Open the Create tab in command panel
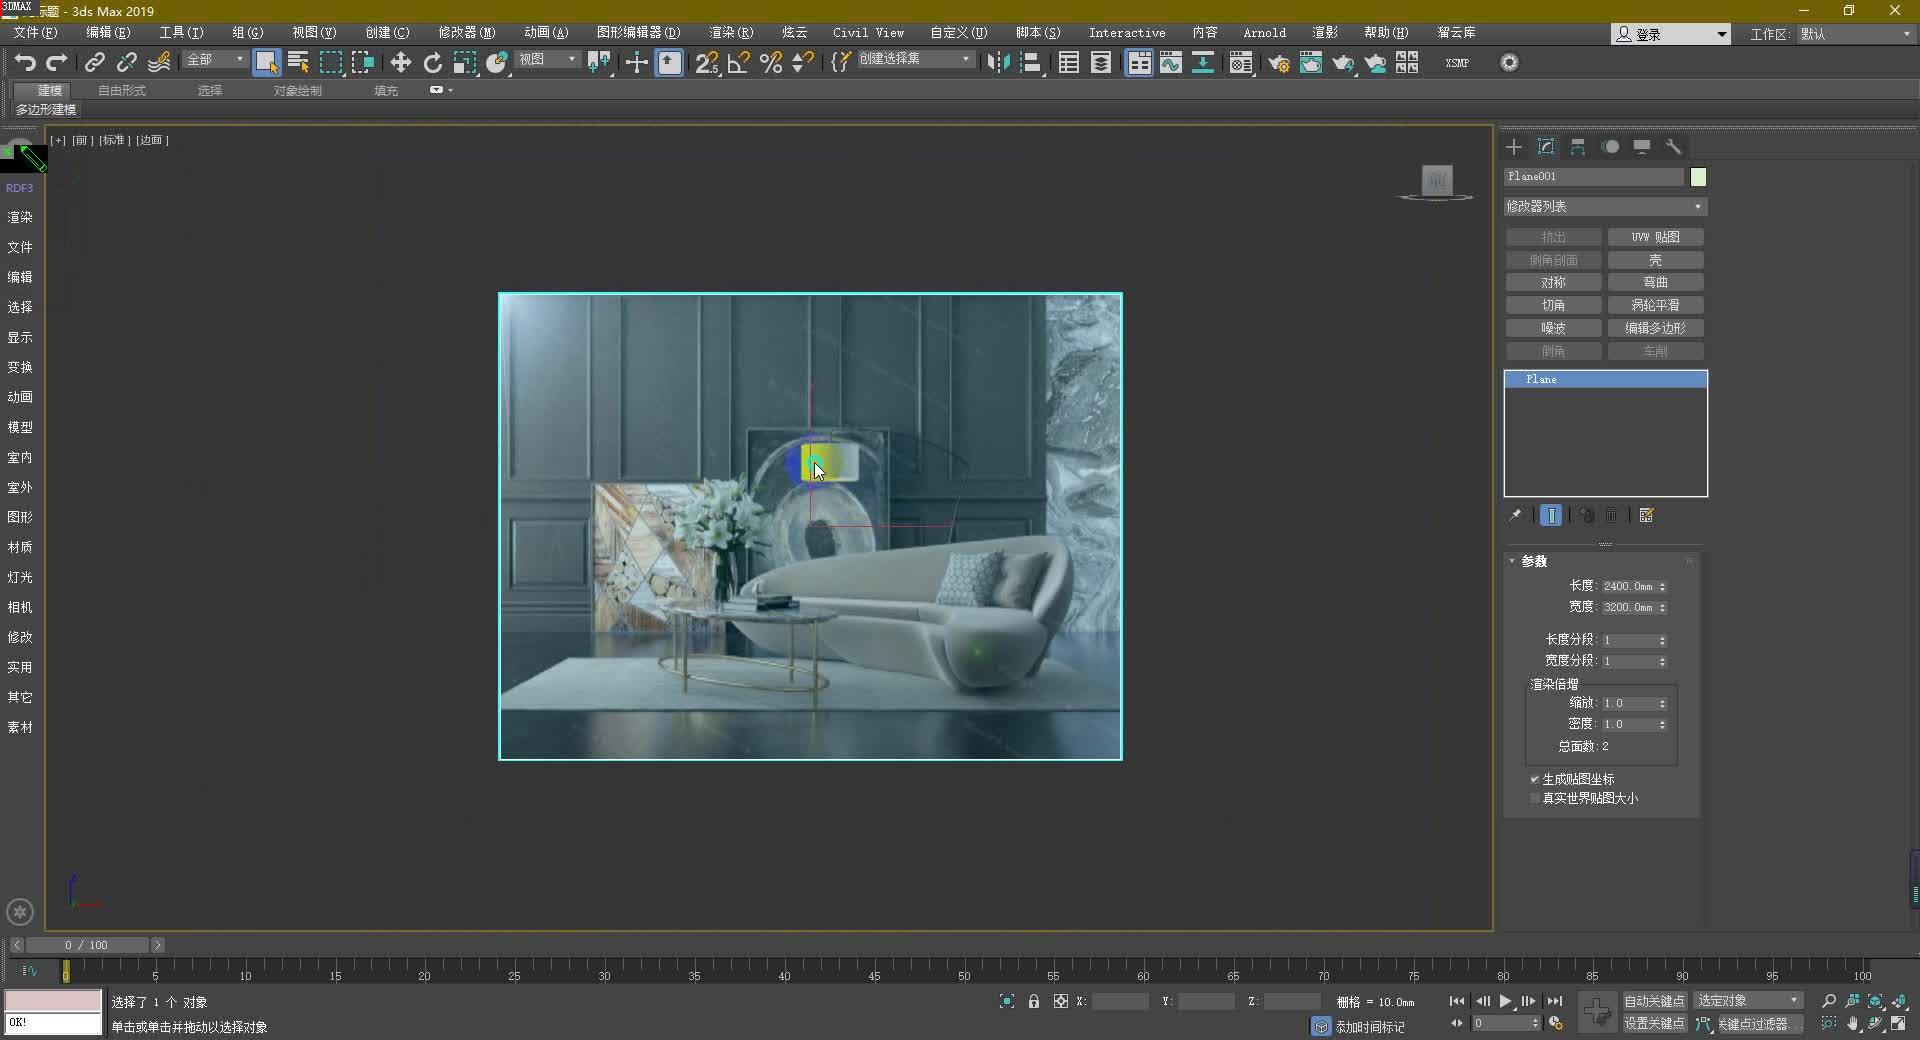The width and height of the screenshot is (1920, 1040). [x=1513, y=147]
